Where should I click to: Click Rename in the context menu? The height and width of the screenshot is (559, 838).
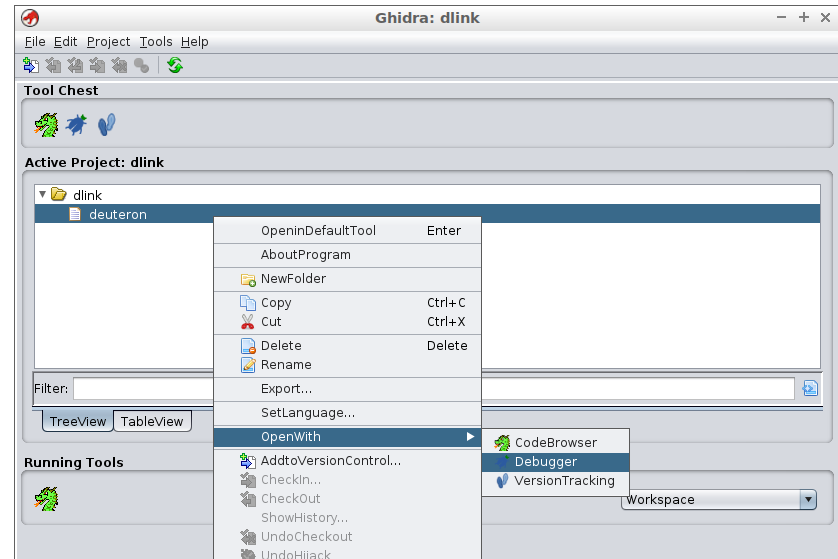click(x=286, y=365)
